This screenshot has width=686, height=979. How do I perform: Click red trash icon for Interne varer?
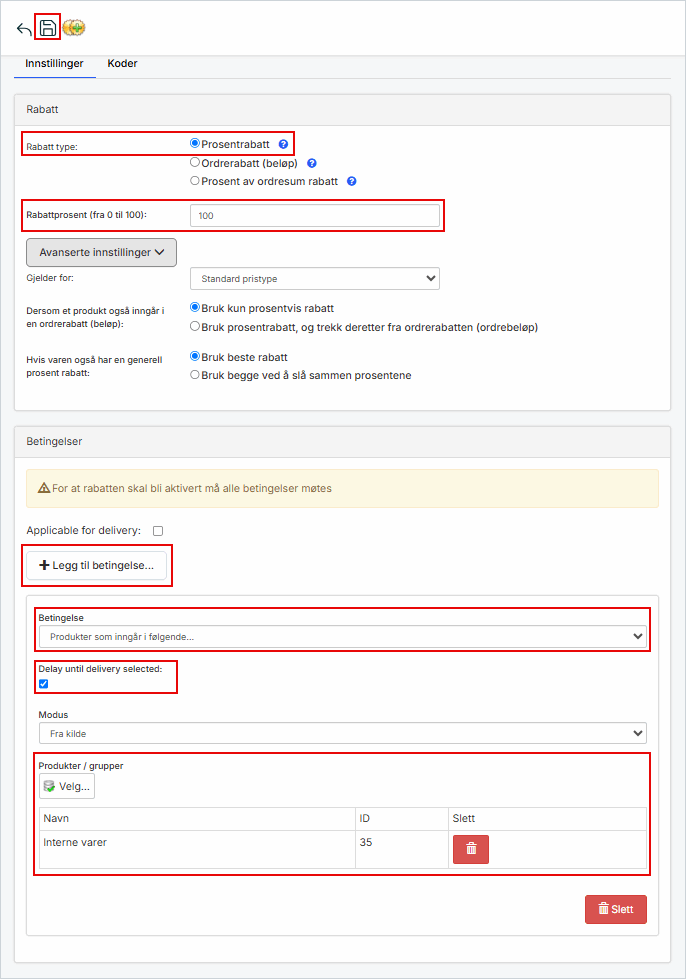(471, 849)
